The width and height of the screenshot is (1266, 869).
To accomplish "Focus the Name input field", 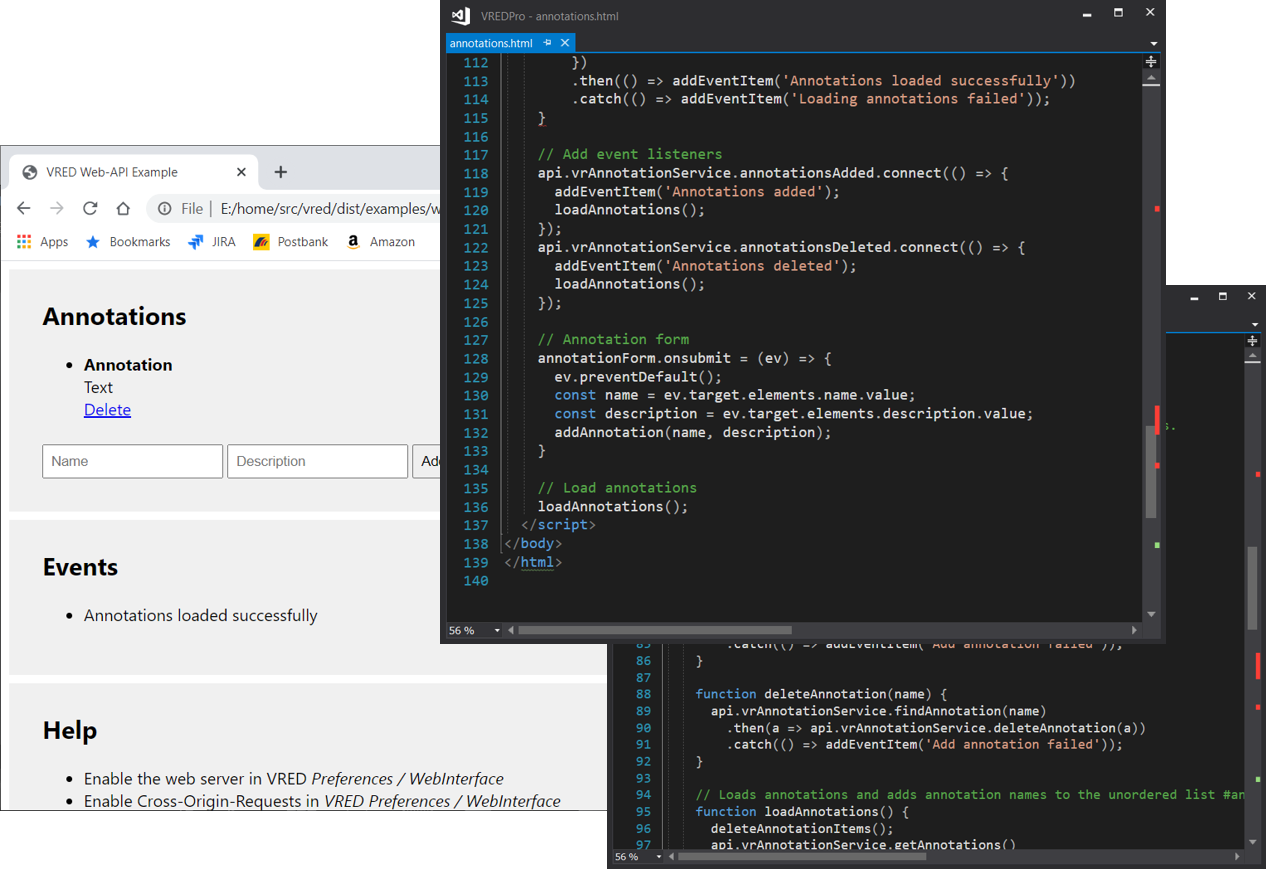I will (132, 461).
